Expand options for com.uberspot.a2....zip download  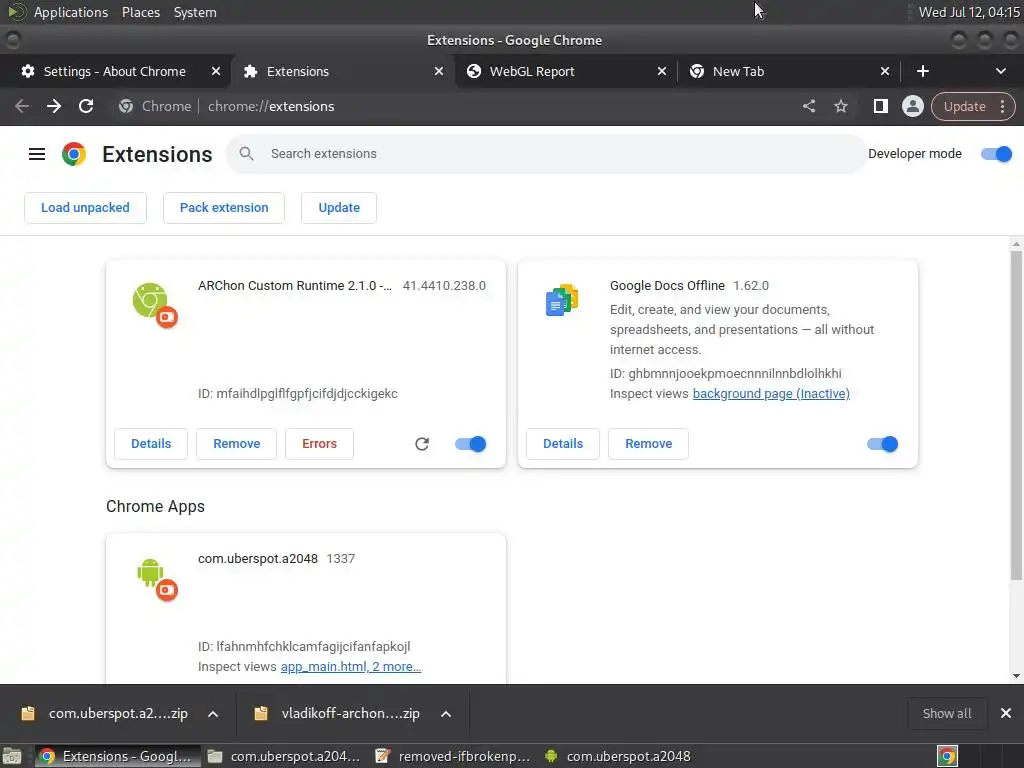tap(213, 714)
